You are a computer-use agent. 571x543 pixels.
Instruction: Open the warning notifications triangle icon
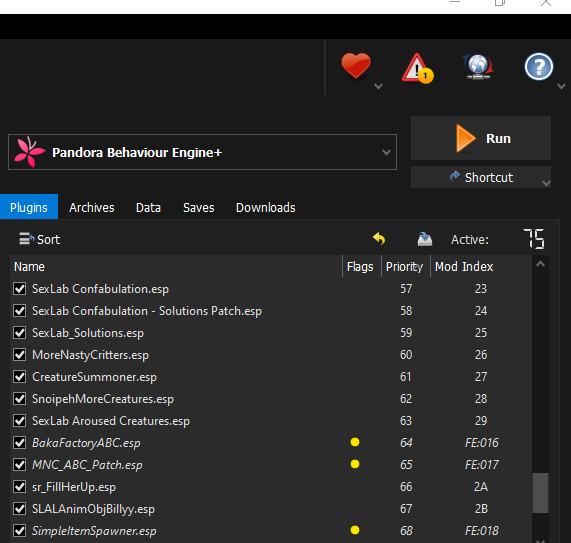coord(417,68)
